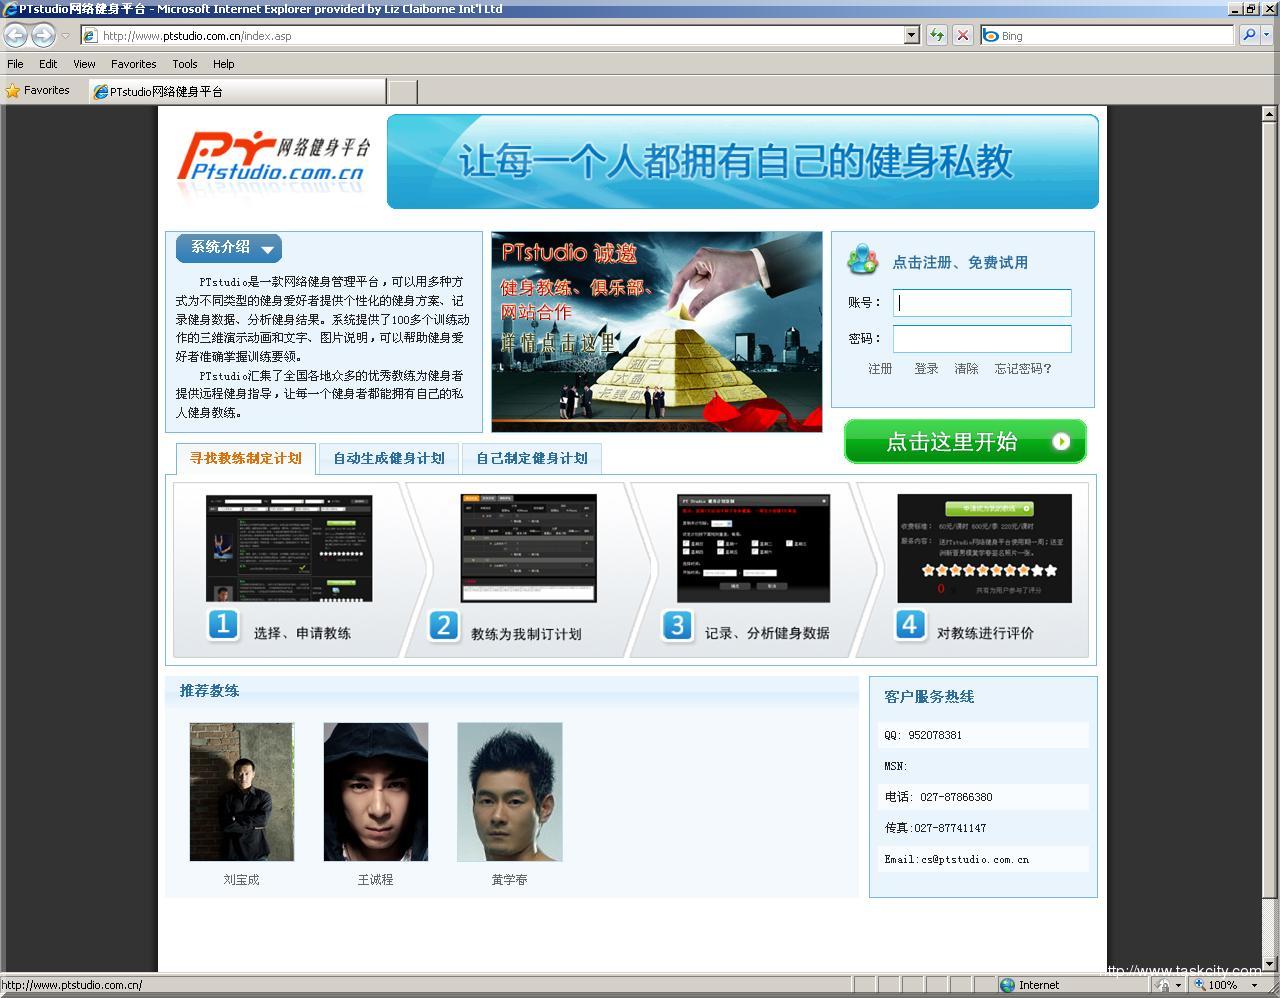Select the 寻找教练制定计划 tab

(x=246, y=458)
